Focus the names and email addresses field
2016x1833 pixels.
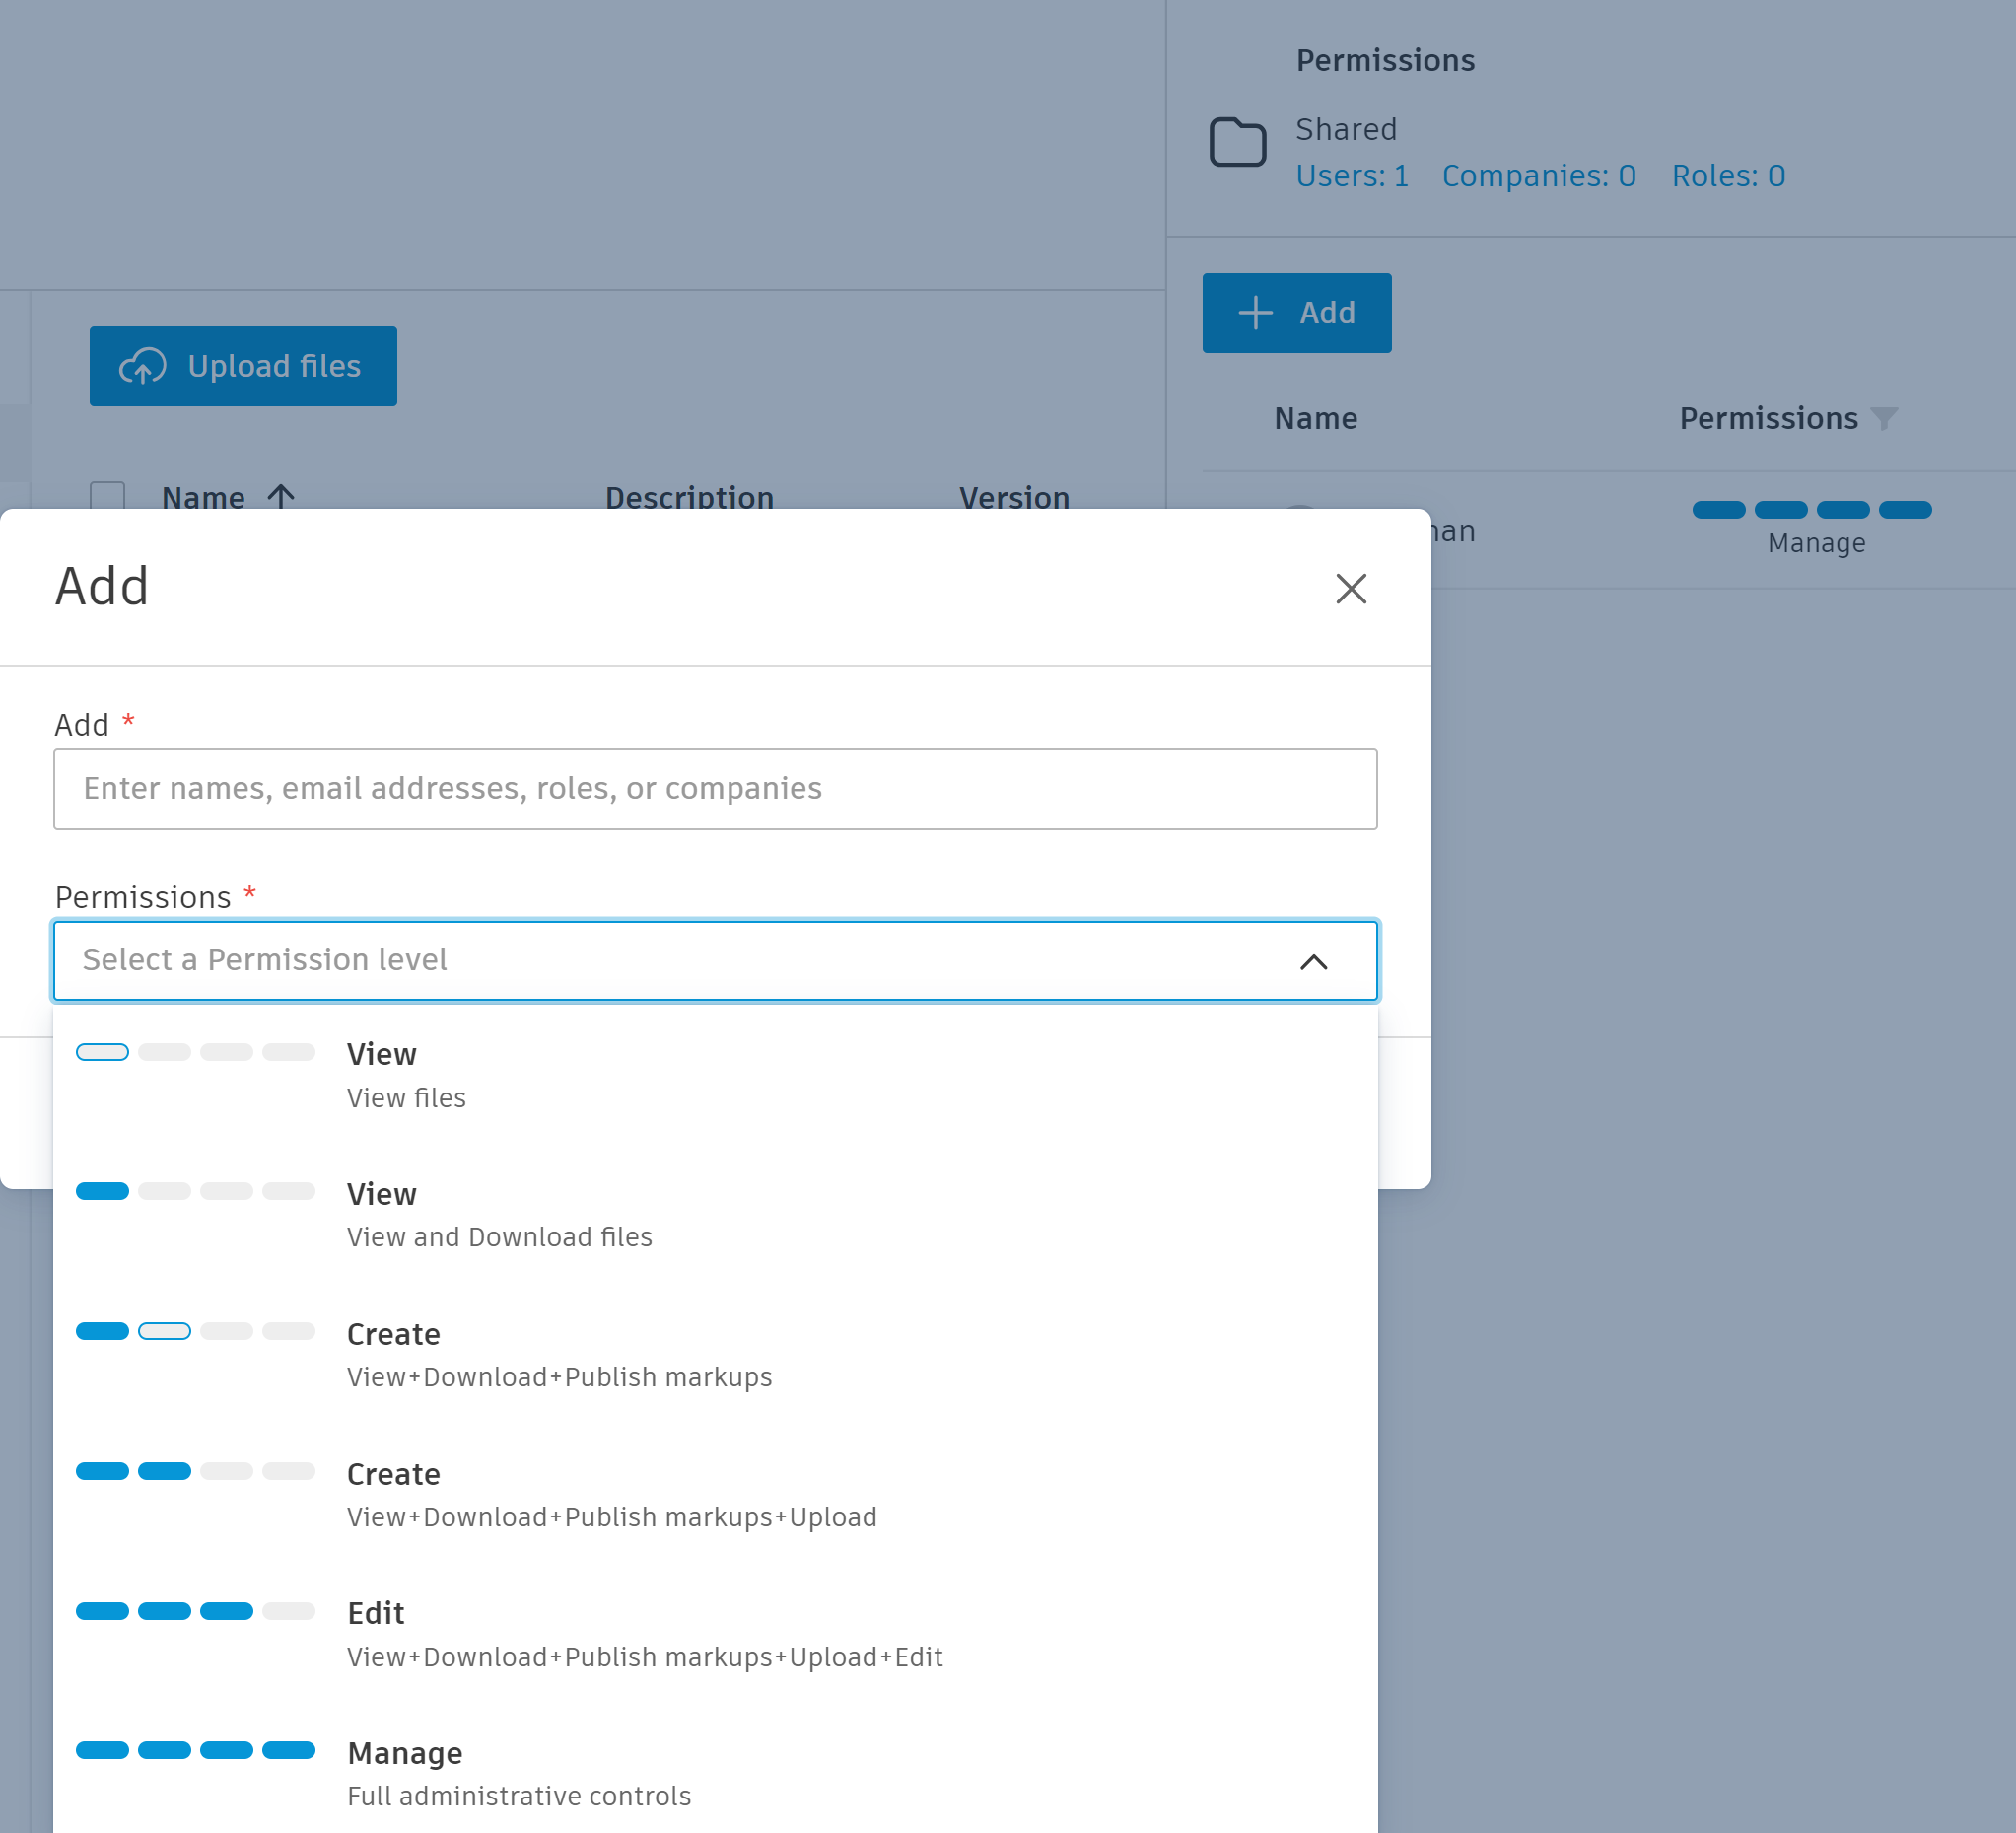pyautogui.click(x=715, y=789)
